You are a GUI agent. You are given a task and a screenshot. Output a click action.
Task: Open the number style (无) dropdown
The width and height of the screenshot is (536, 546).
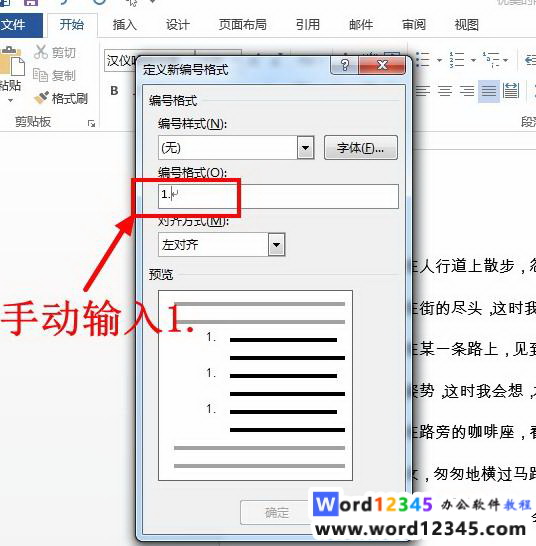[305, 148]
